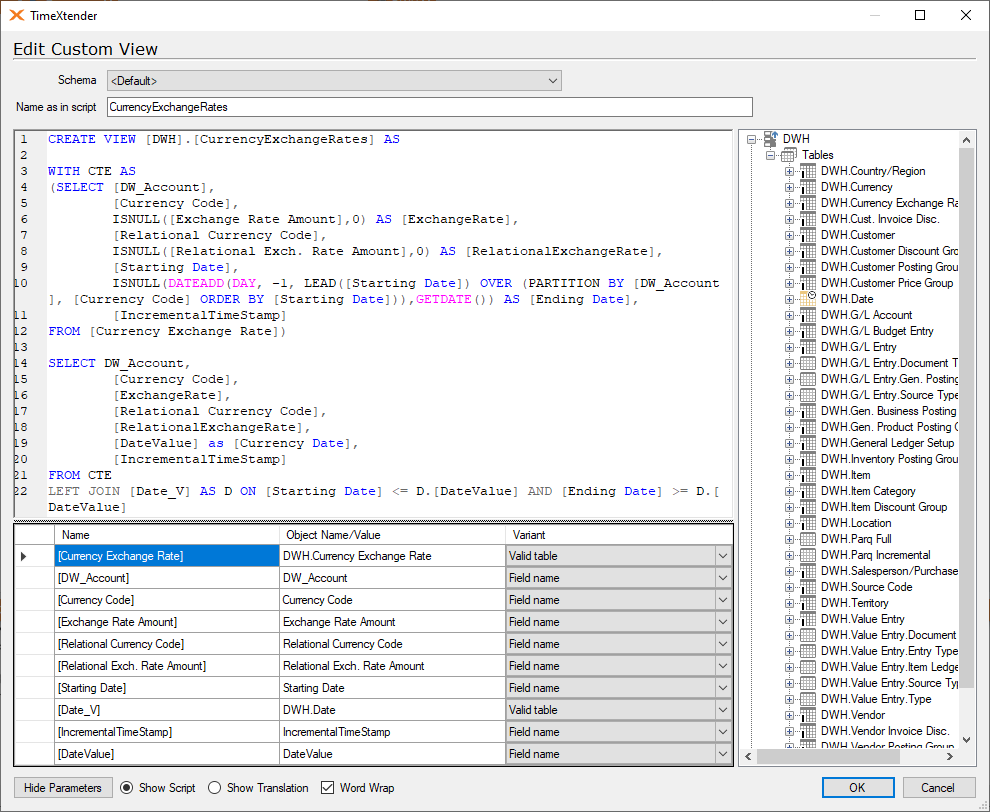Click the DWH.General Ledger Setup table icon
The image size is (990, 812).
808,443
